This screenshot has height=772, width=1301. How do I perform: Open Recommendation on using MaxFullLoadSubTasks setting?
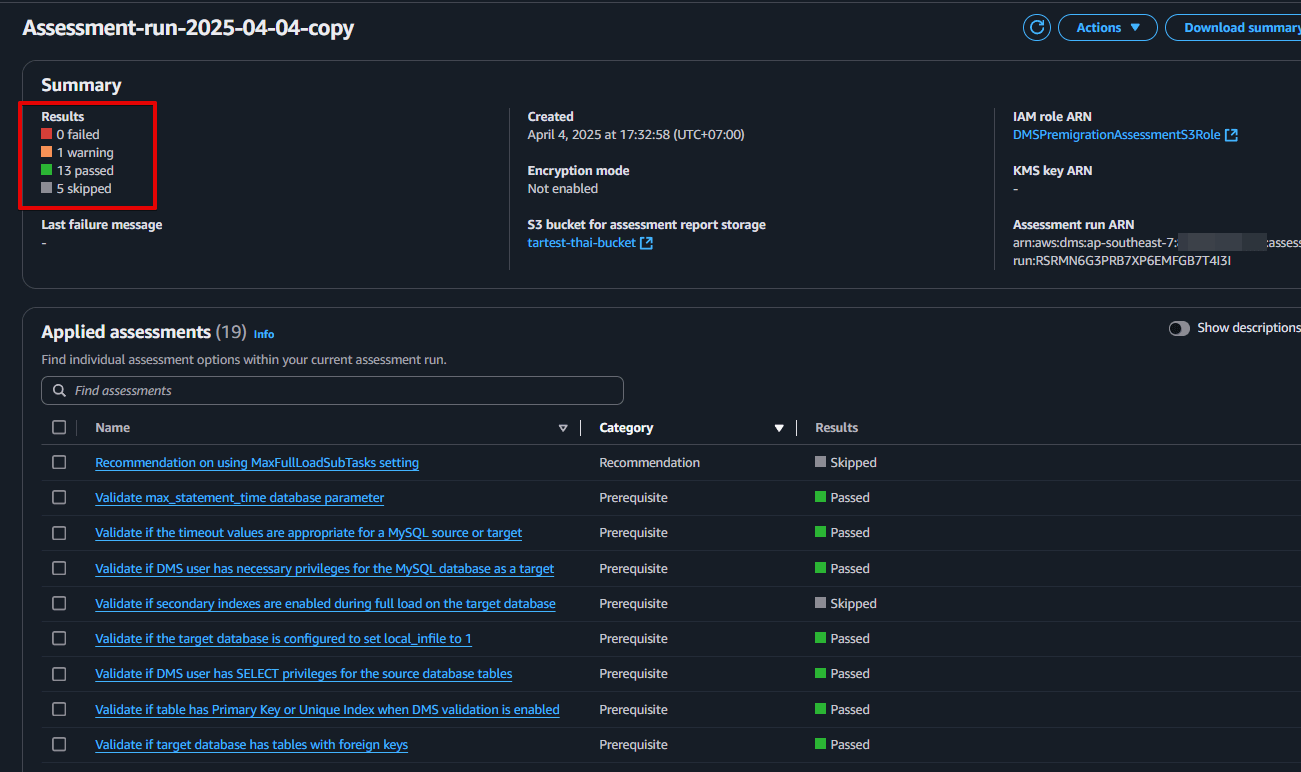click(x=257, y=463)
